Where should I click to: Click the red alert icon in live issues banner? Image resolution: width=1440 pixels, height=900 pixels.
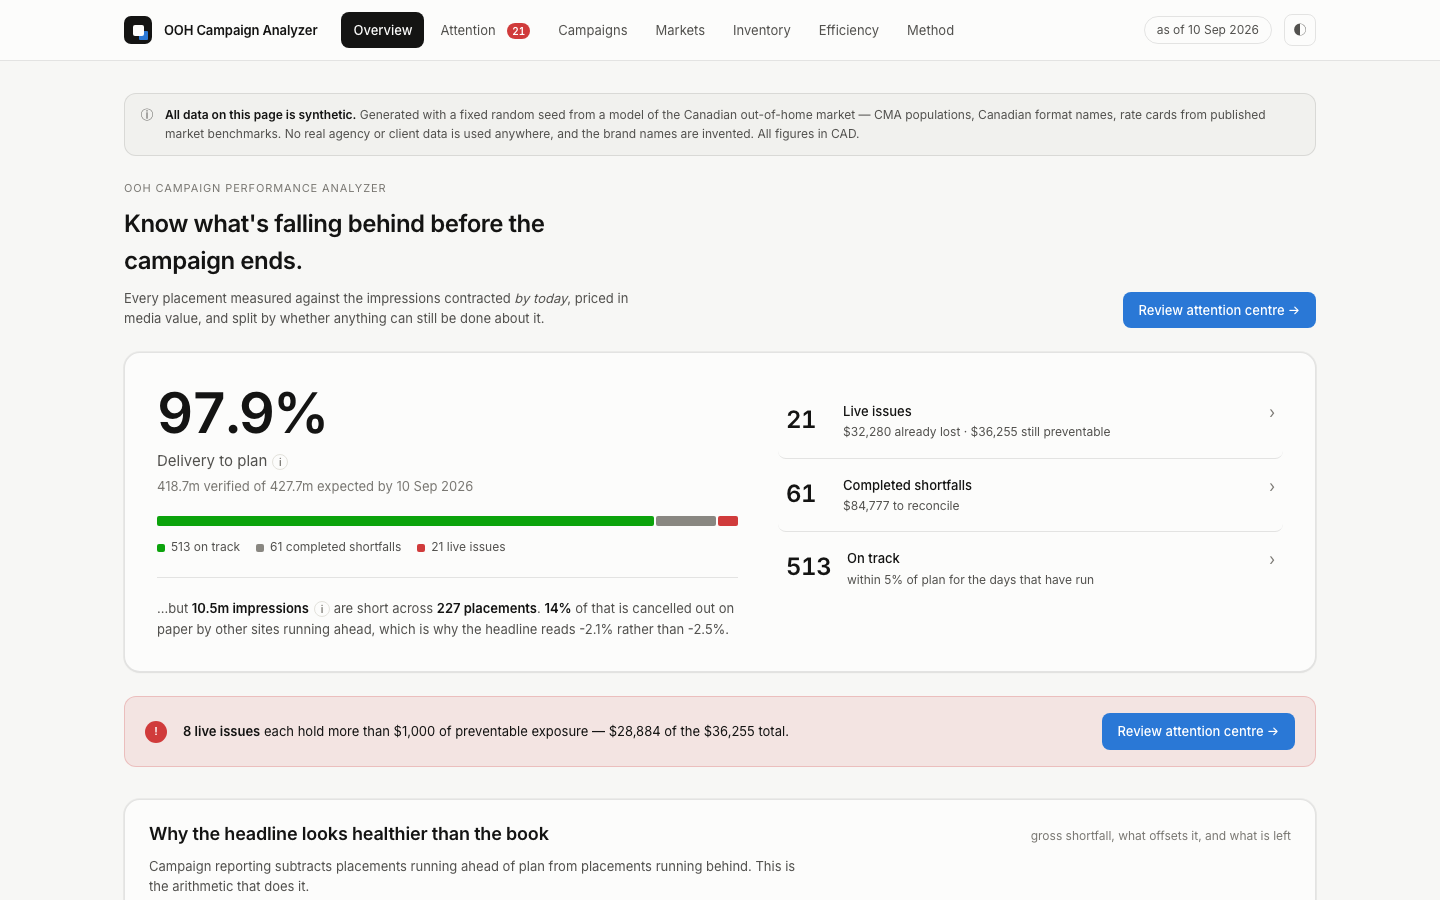pyautogui.click(x=156, y=732)
